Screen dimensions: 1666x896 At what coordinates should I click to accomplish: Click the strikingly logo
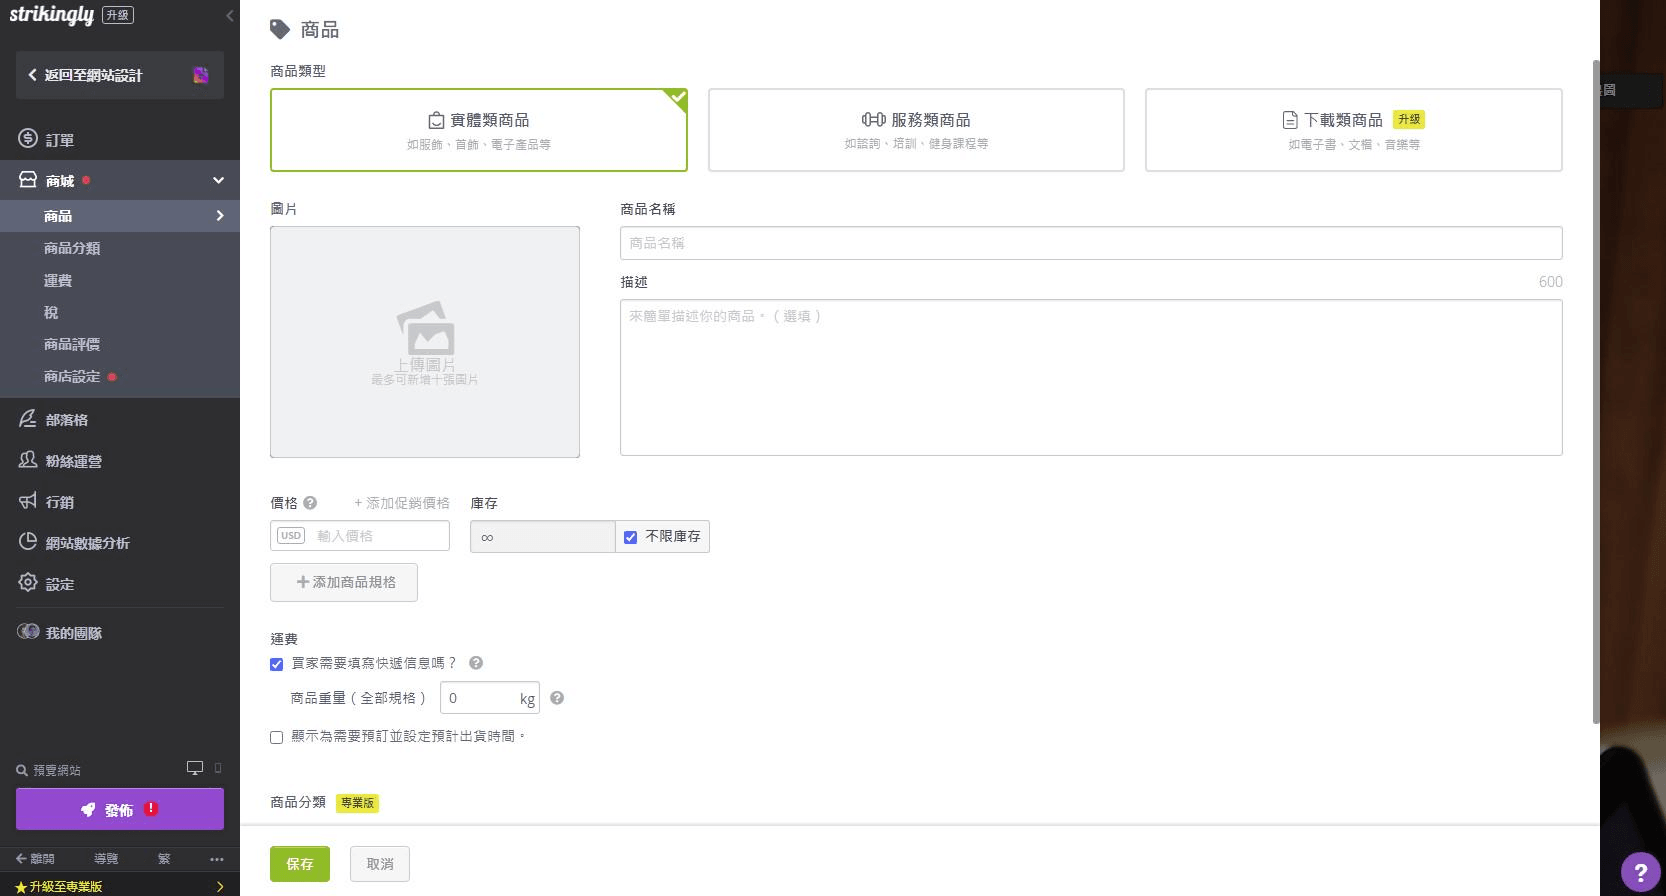tap(51, 15)
